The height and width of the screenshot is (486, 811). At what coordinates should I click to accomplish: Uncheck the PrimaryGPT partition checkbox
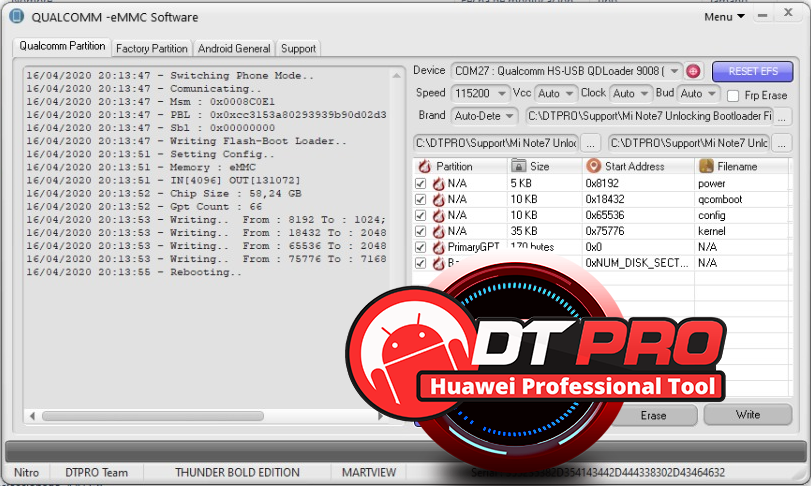(420, 248)
